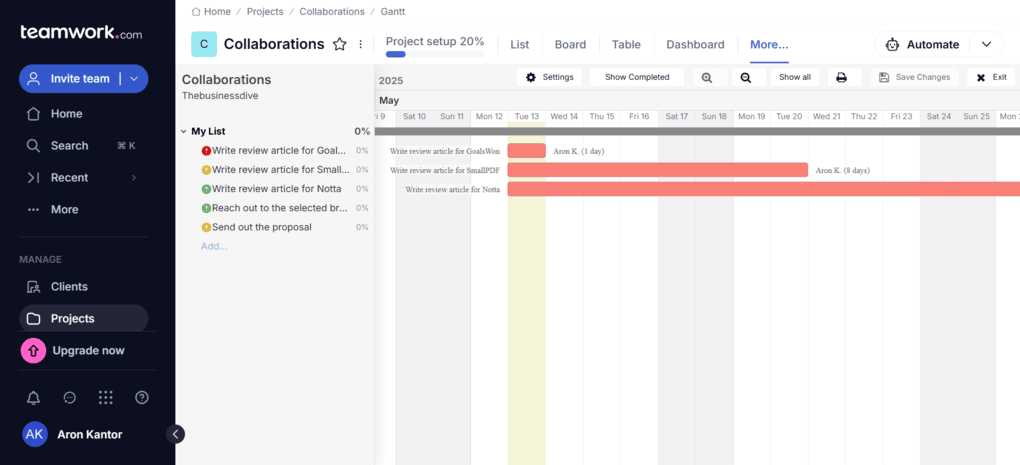Screen dimensions: 1020x465
Task: Star the Collaborations project
Action: 340,44
